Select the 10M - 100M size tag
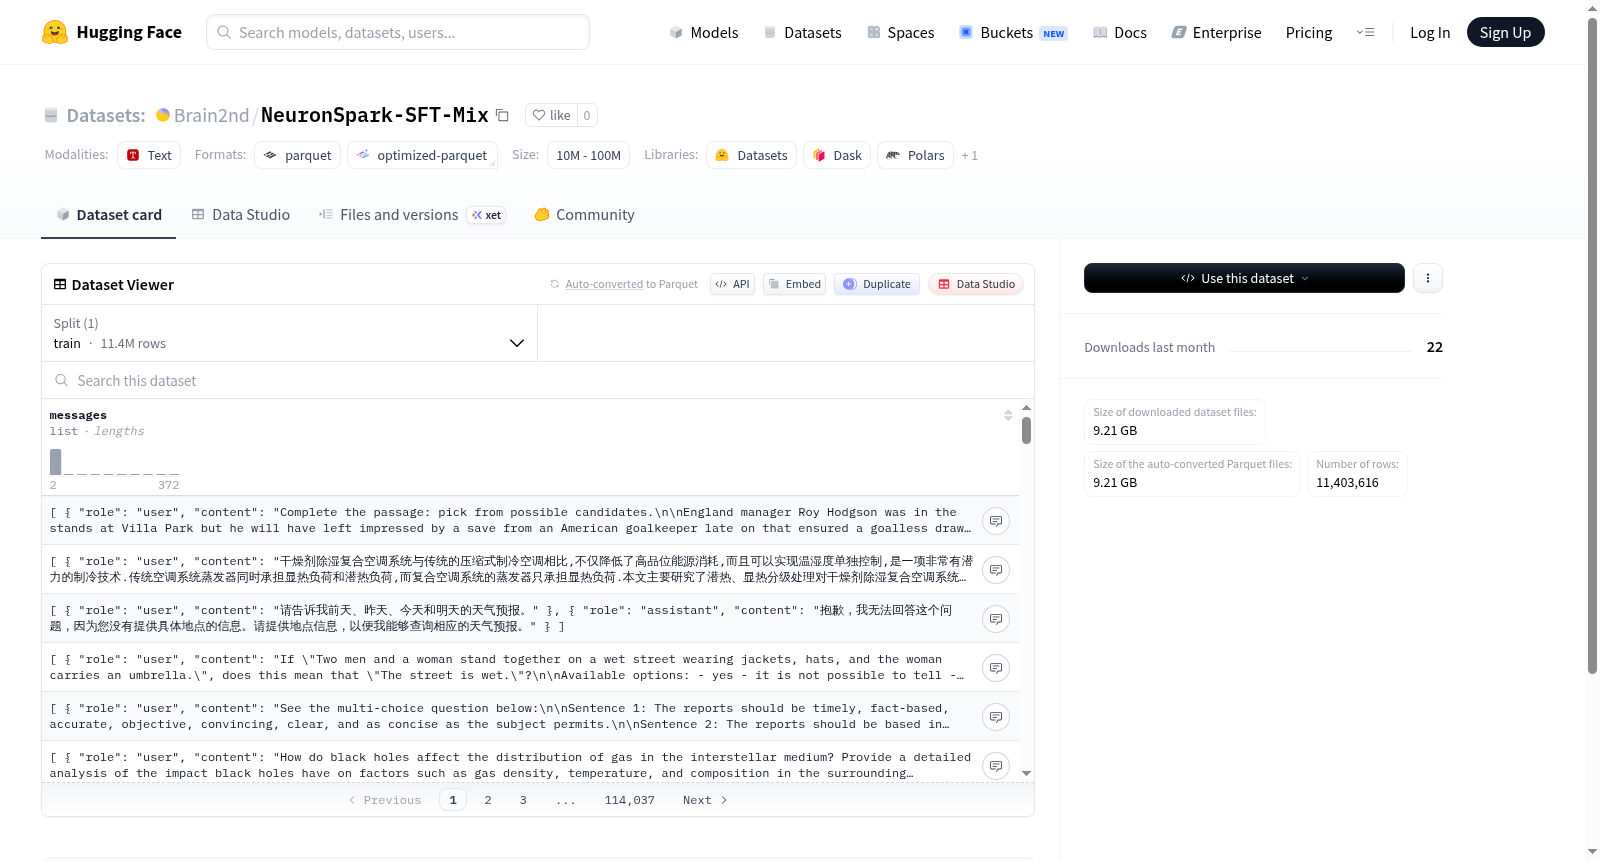This screenshot has width=1600, height=861. tap(588, 155)
